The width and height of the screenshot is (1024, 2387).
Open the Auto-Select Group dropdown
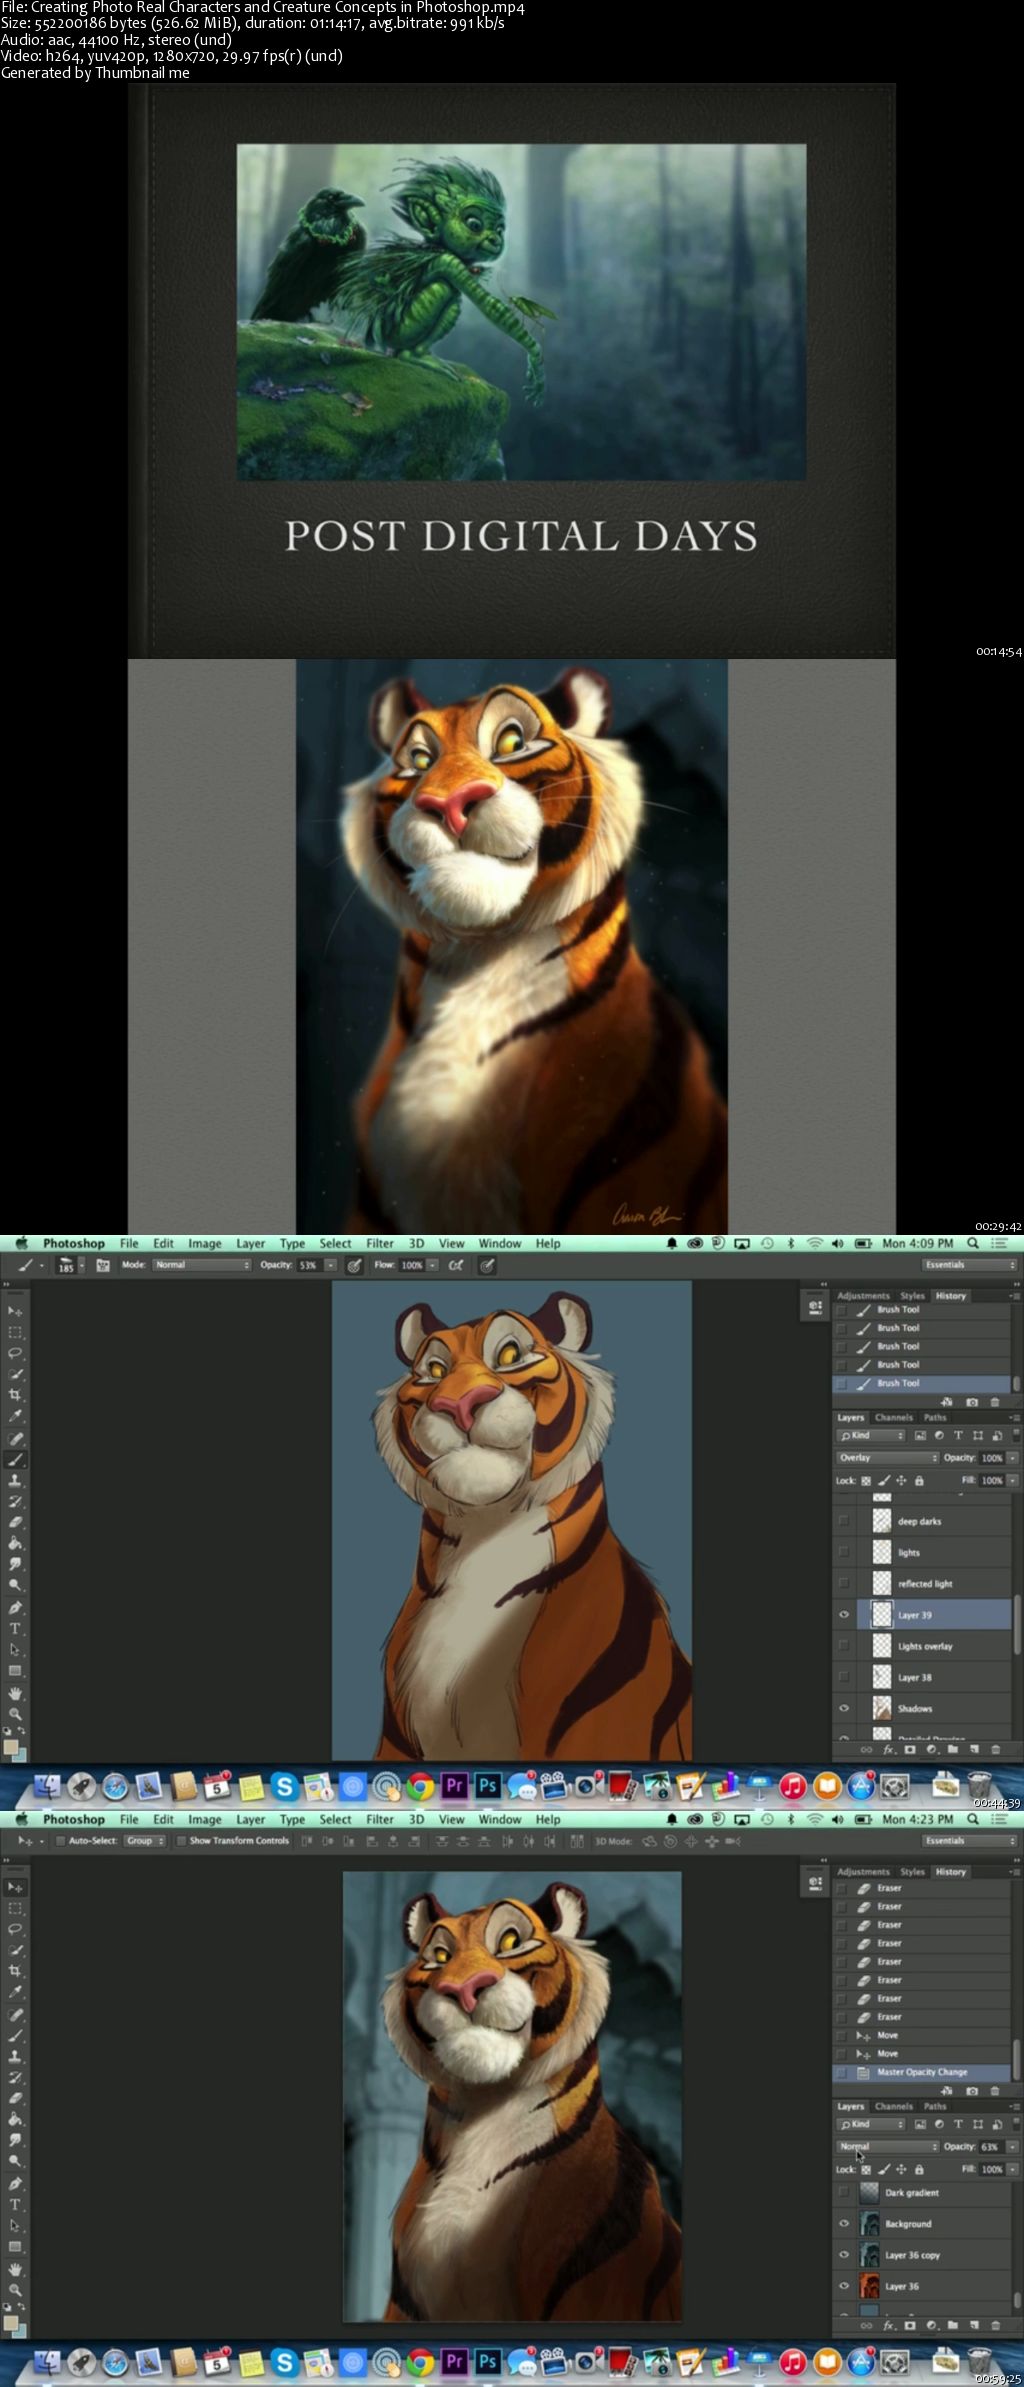145,1841
